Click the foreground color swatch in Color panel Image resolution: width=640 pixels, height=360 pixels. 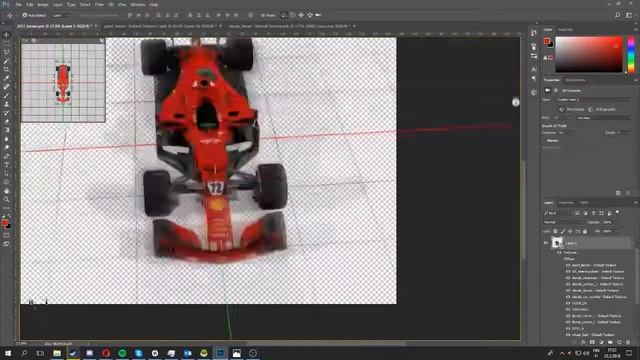pyautogui.click(x=547, y=41)
